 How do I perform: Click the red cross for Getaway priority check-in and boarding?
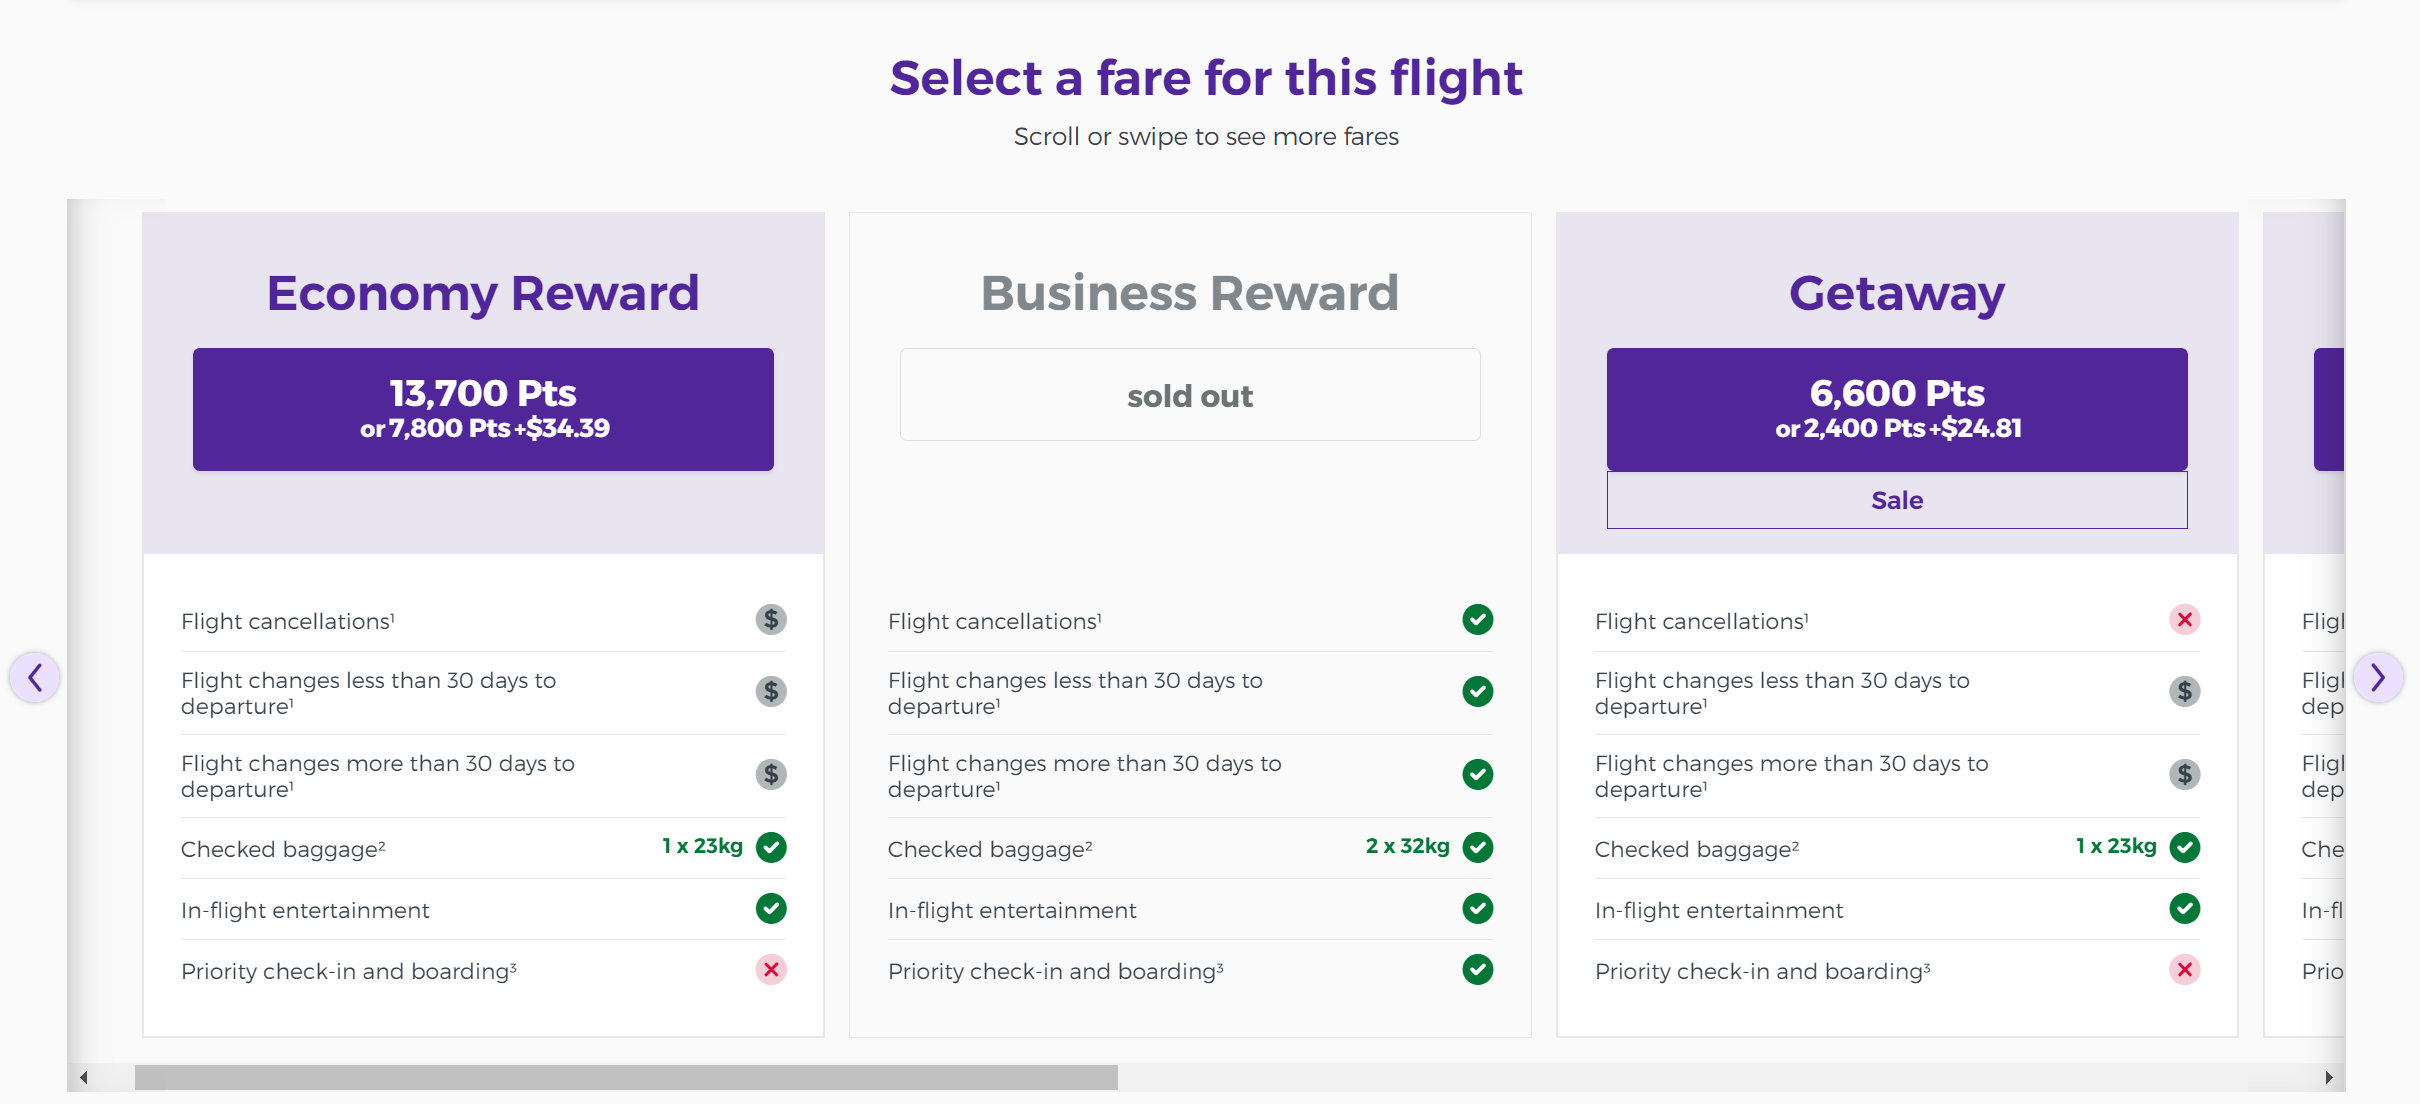(2185, 969)
